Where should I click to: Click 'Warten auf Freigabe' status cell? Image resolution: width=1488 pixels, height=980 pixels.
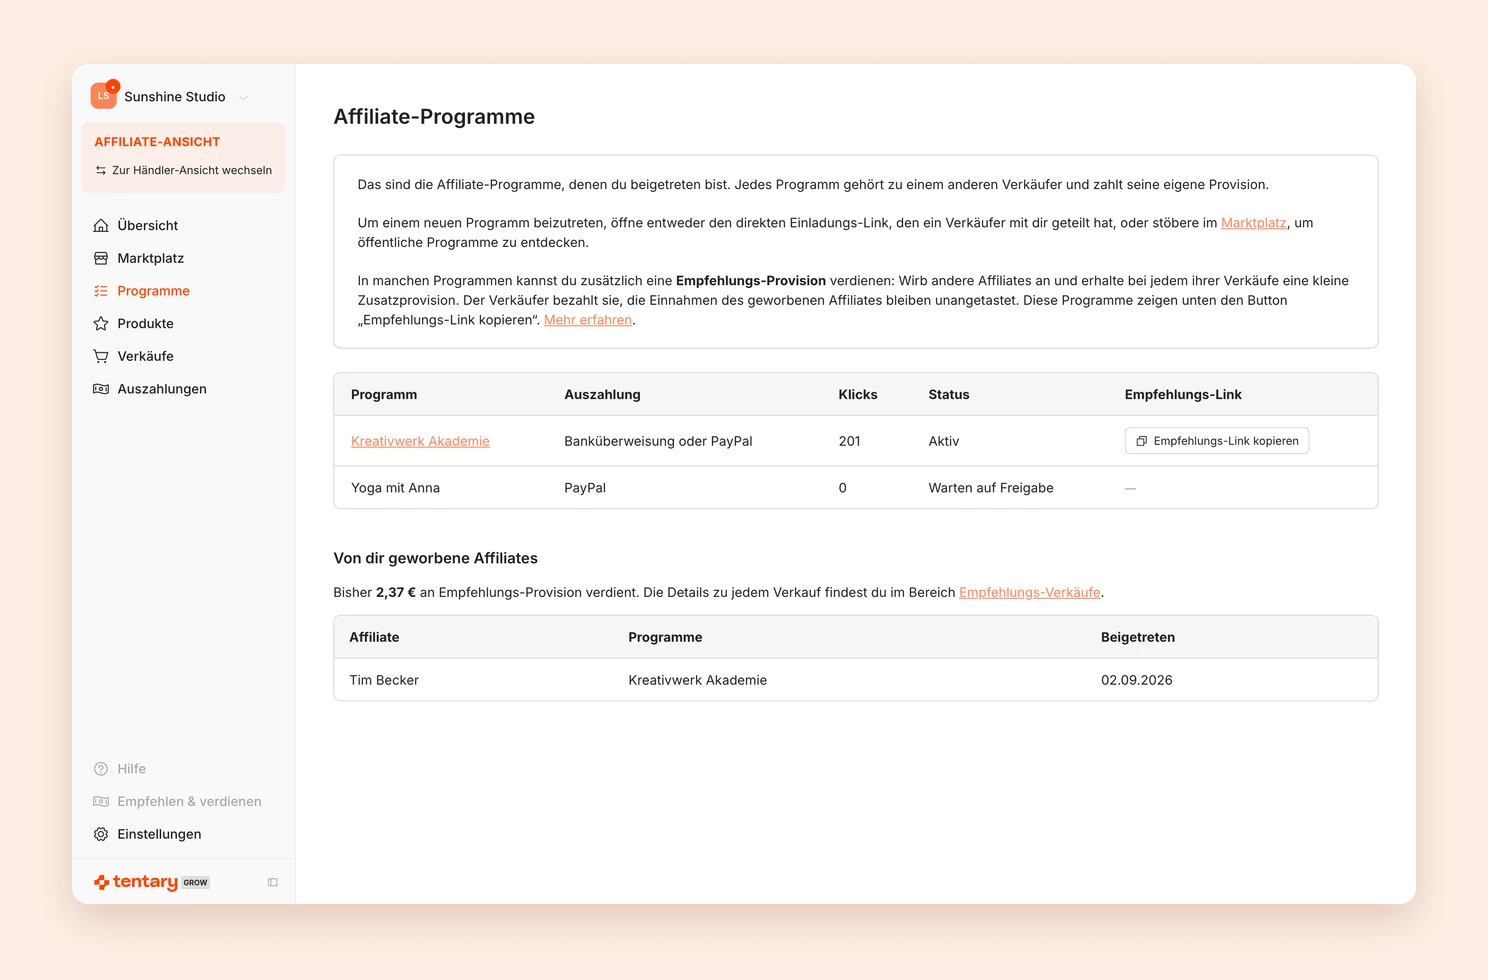[x=991, y=488]
